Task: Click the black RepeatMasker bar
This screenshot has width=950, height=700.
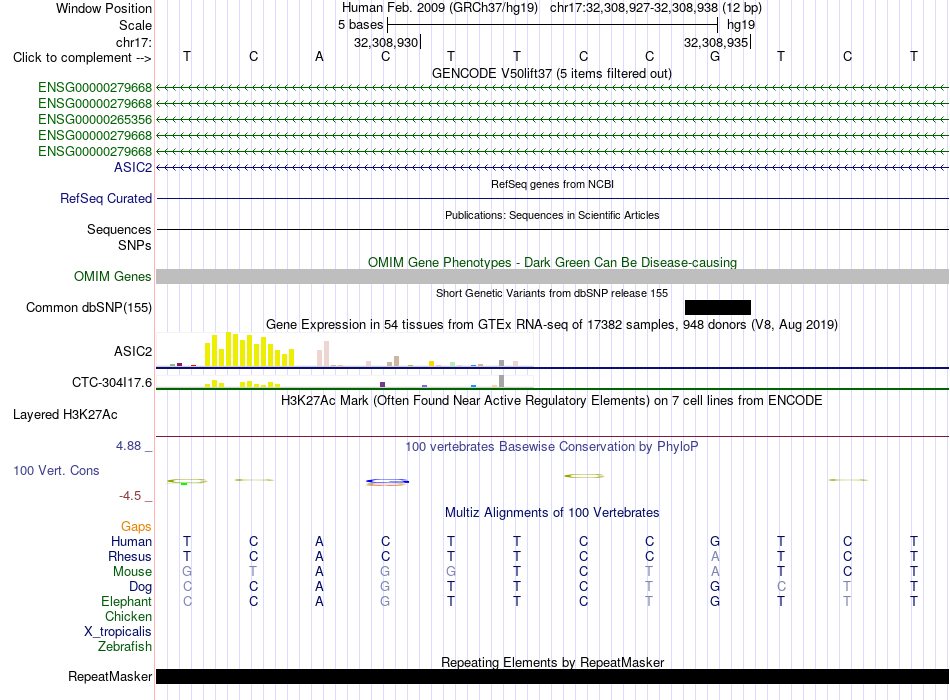Action: pyautogui.click(x=552, y=676)
